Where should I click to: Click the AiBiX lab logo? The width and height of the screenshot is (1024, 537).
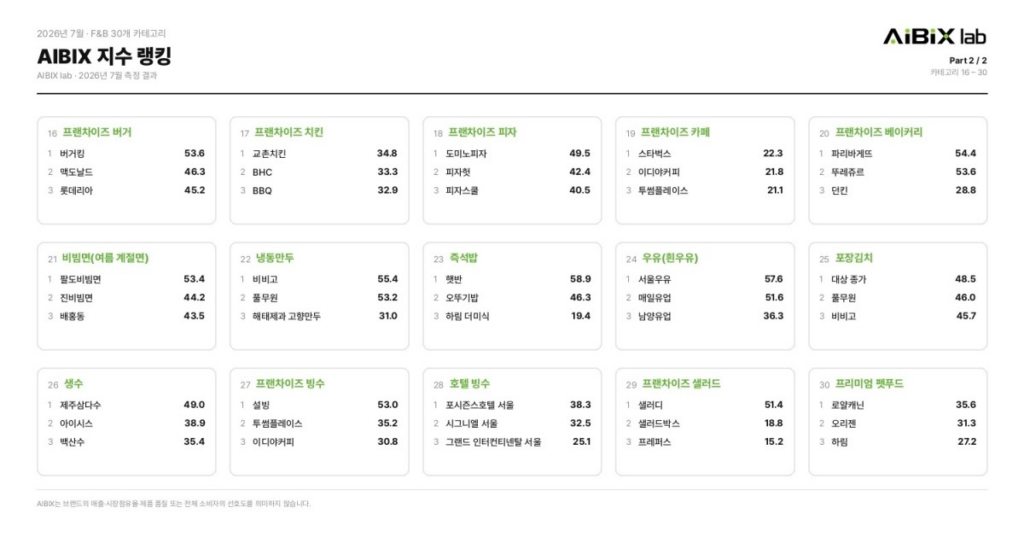(x=935, y=37)
